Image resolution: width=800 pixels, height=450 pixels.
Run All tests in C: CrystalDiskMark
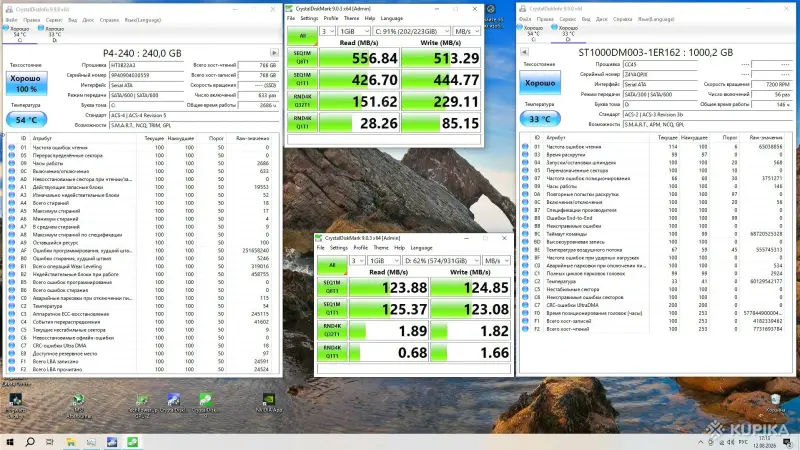[x=302, y=36]
